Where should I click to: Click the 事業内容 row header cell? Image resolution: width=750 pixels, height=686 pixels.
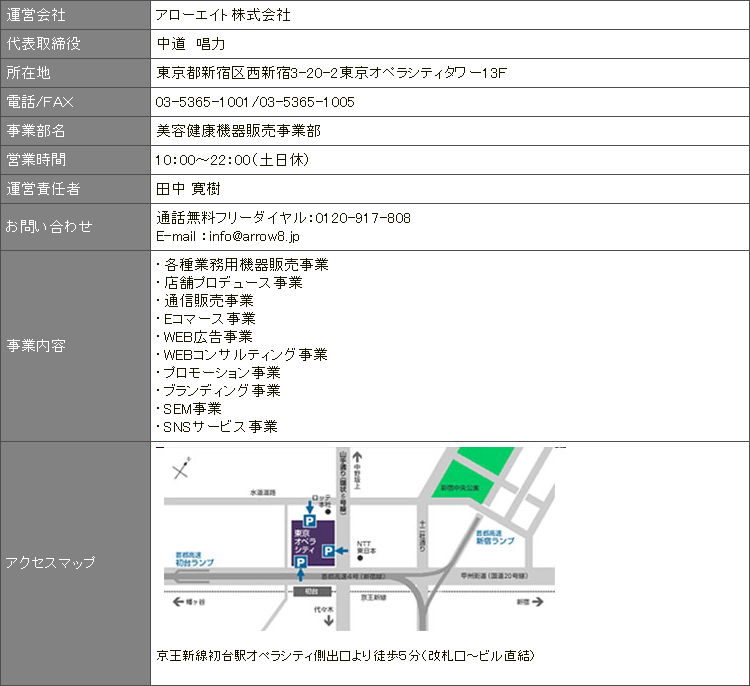click(76, 346)
